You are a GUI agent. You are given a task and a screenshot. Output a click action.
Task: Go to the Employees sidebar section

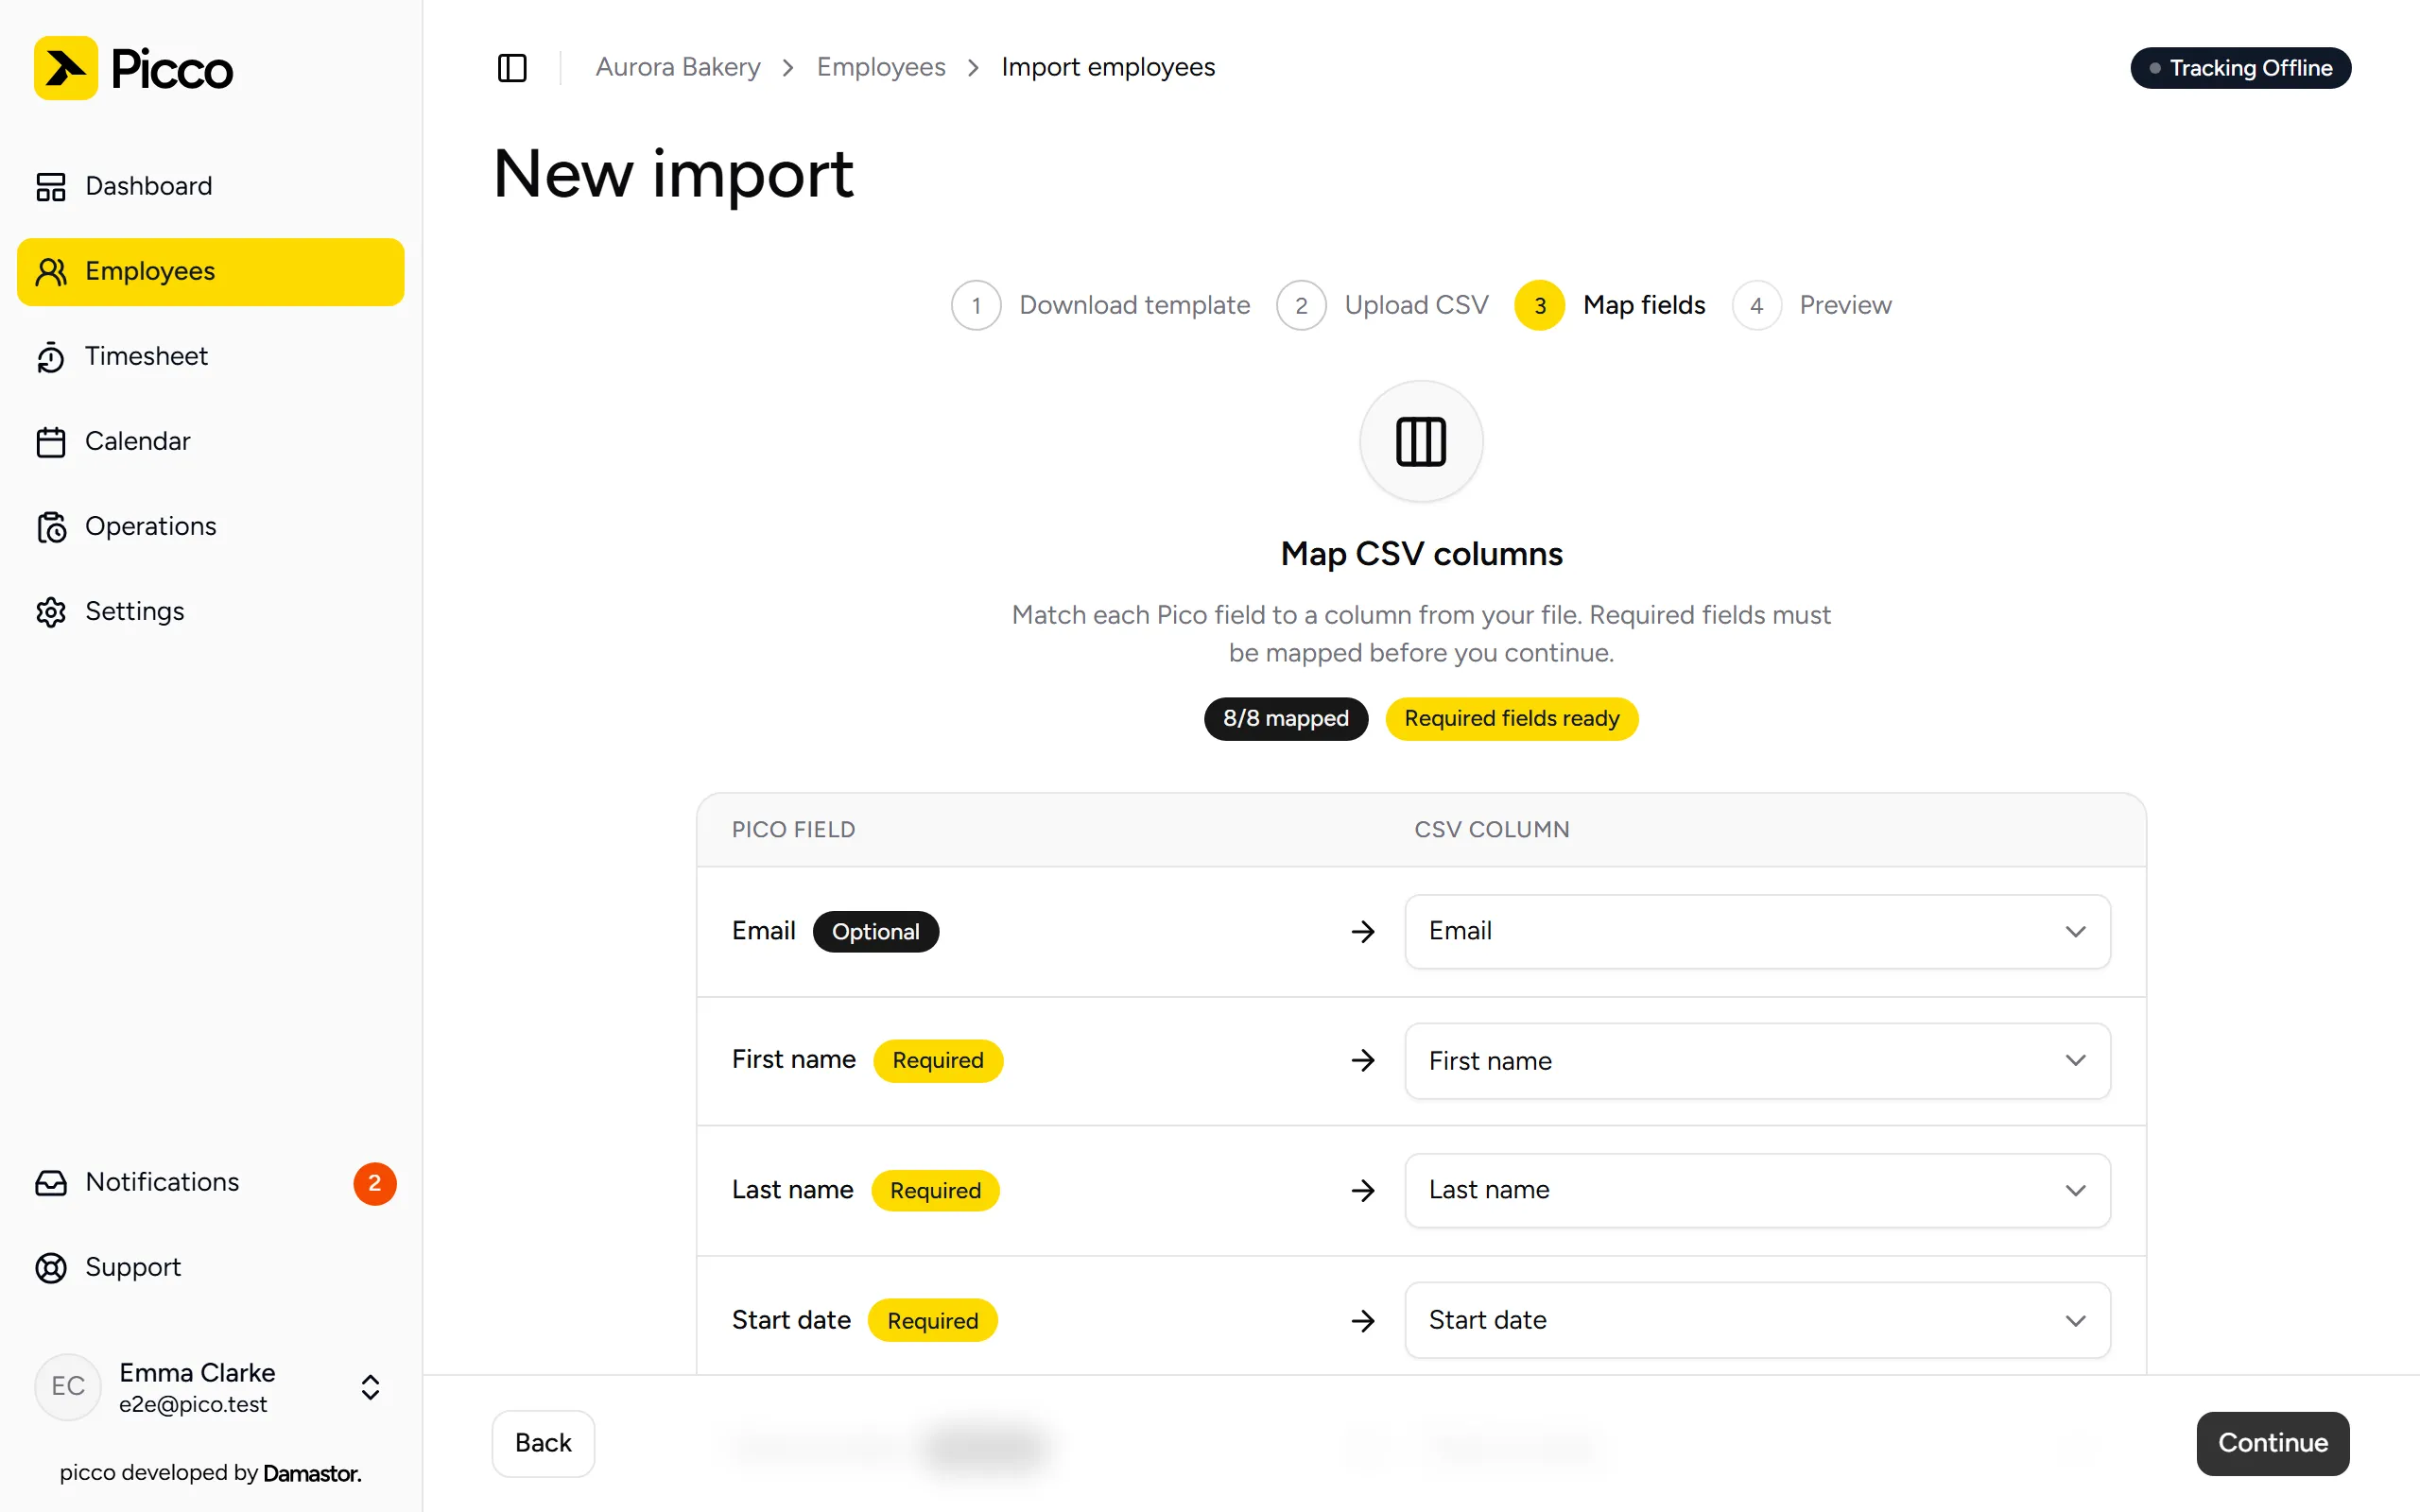(x=210, y=271)
